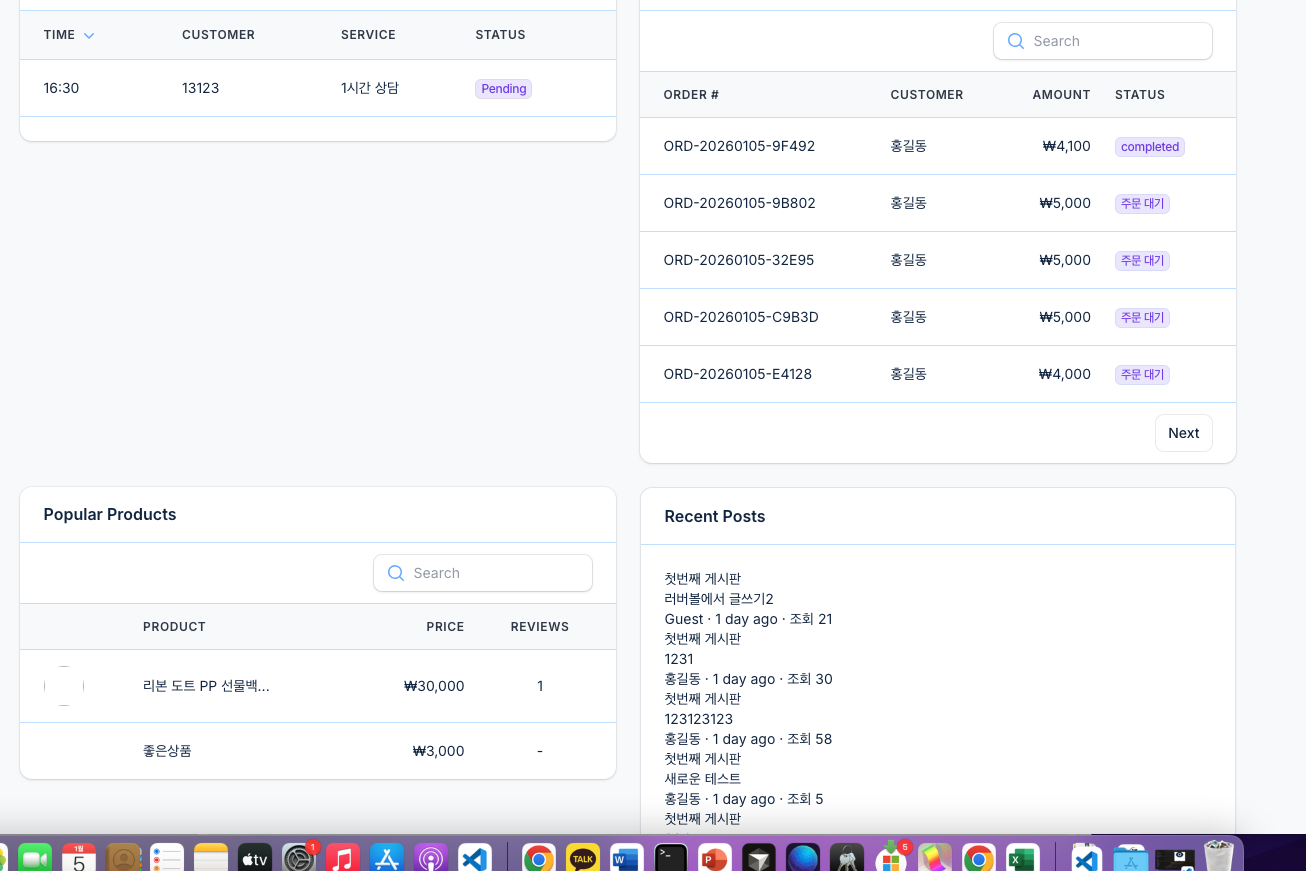This screenshot has width=1306, height=871.
Task: Open the 러버볼에서 글쓰기2 post
Action: click(719, 599)
